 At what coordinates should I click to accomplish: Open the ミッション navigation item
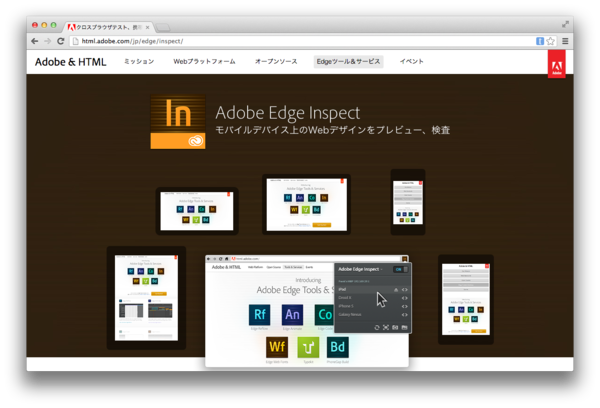coord(139,62)
